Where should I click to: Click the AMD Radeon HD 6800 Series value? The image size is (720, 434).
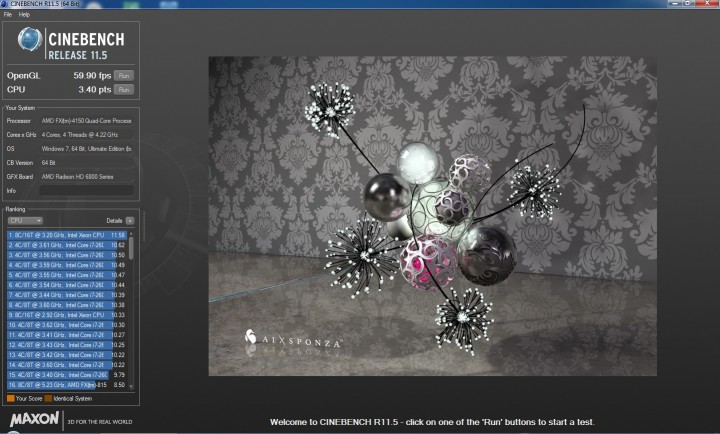tap(78, 177)
